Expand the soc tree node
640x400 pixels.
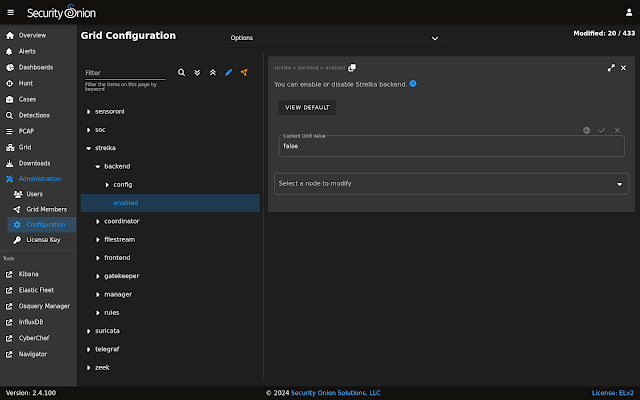[88, 130]
